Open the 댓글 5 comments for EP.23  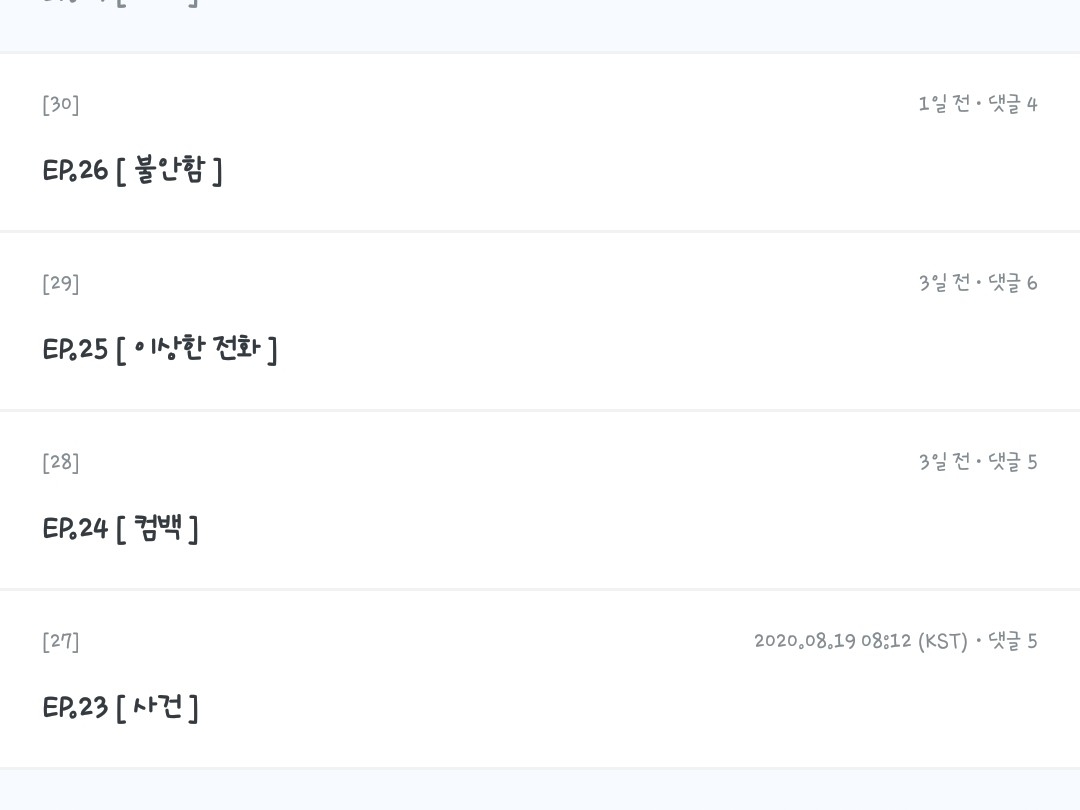(x=1012, y=641)
